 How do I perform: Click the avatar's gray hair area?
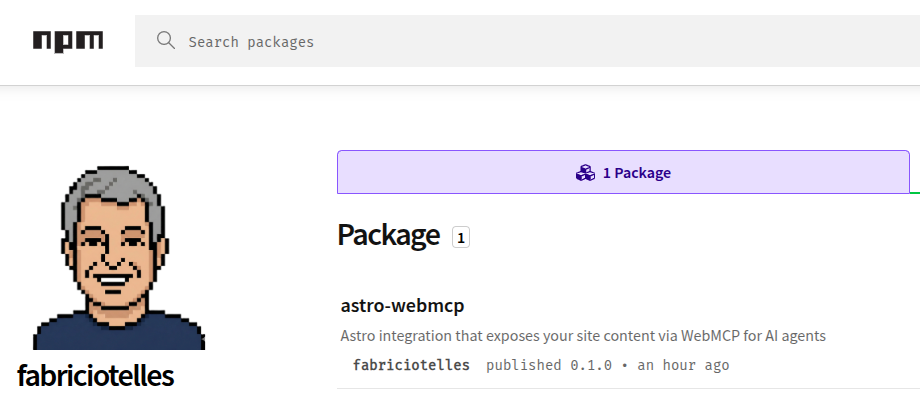[x=111, y=185]
